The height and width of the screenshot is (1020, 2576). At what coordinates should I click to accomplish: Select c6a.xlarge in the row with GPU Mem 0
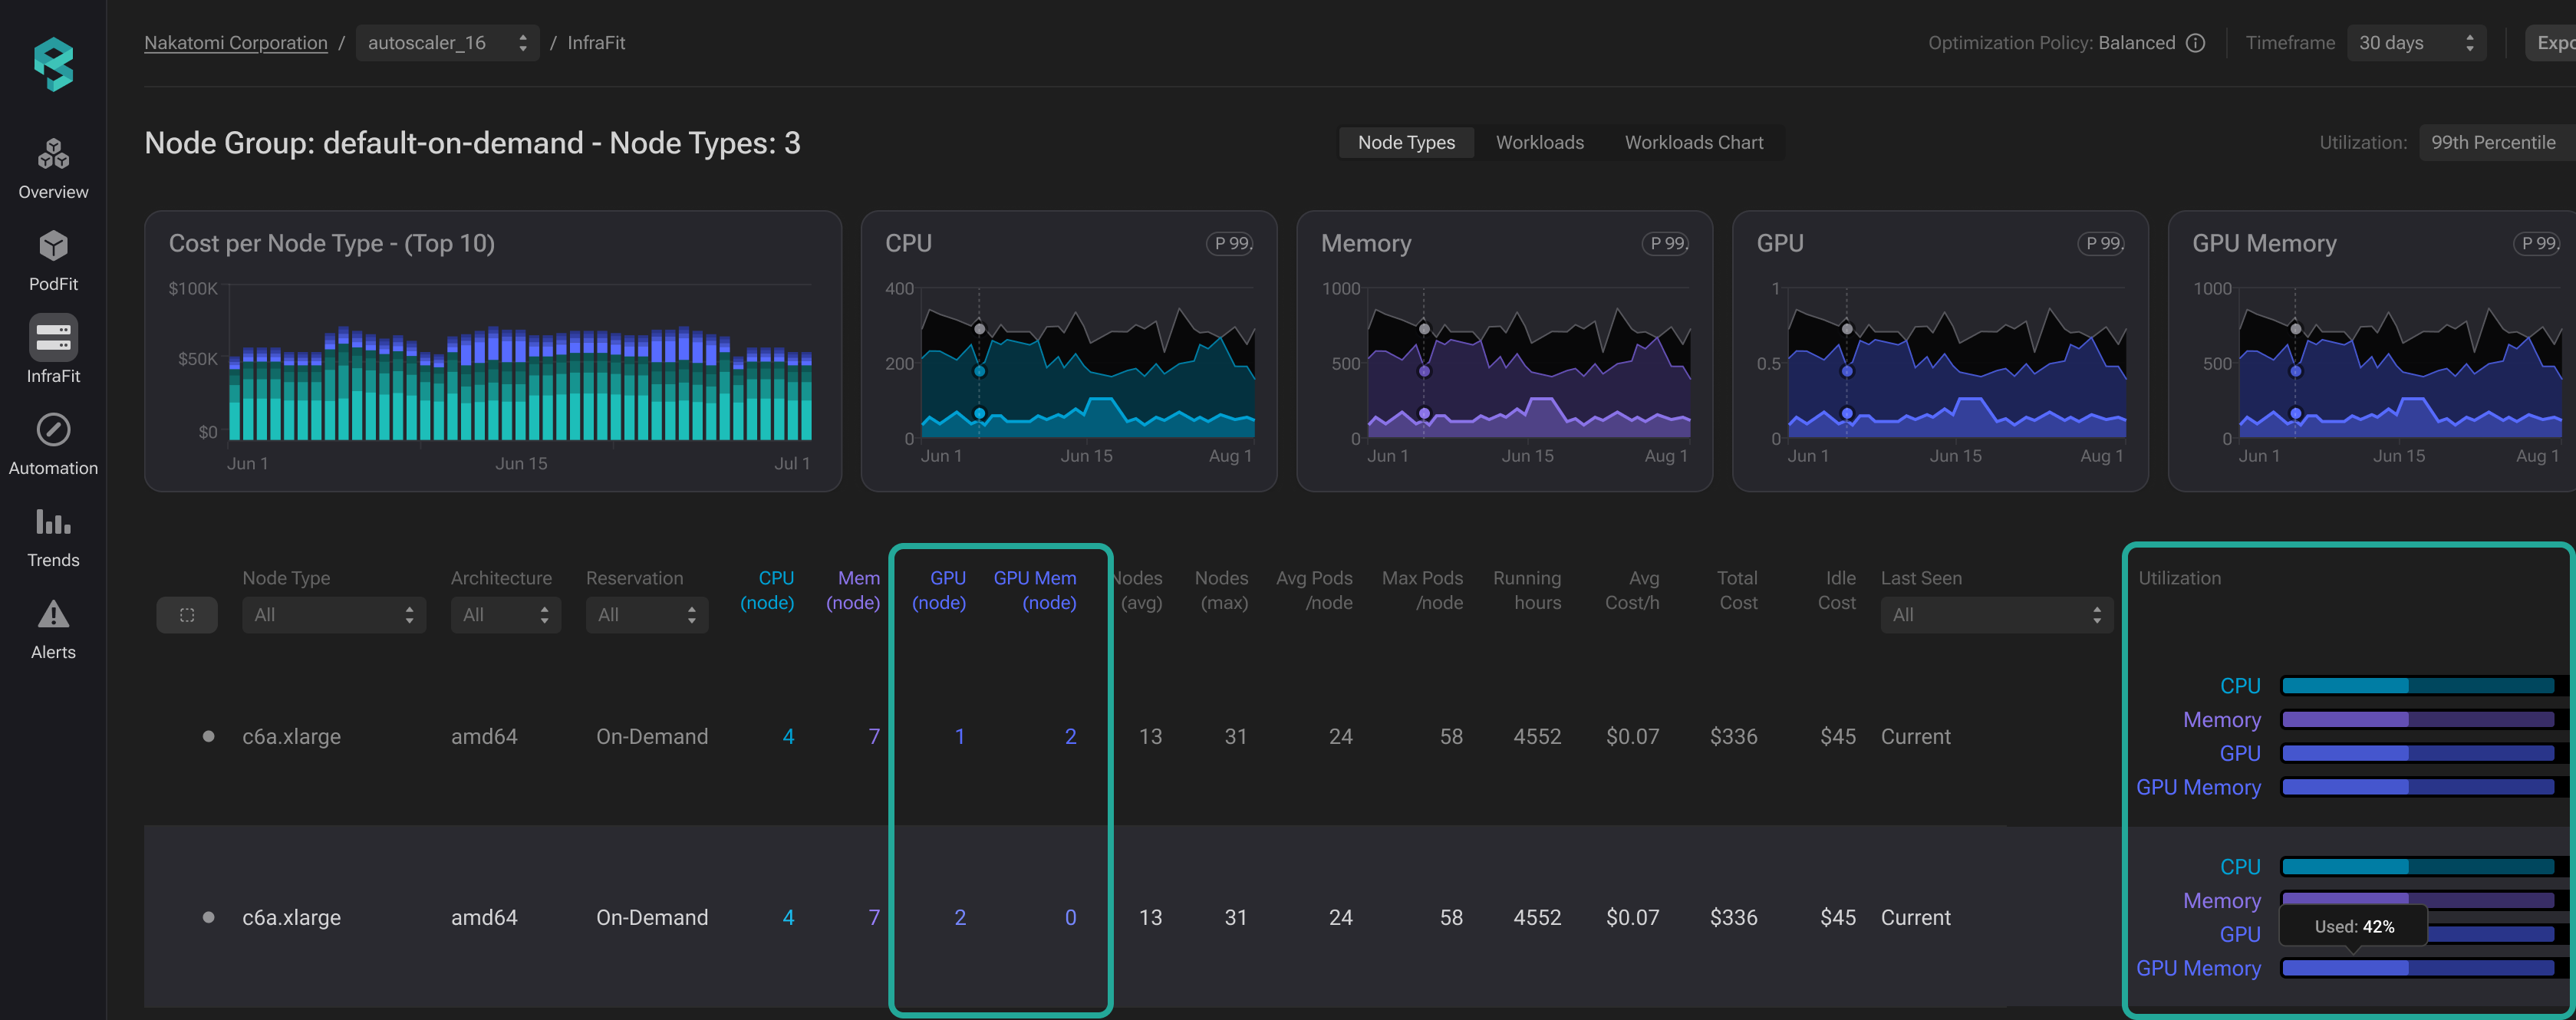(x=291, y=918)
